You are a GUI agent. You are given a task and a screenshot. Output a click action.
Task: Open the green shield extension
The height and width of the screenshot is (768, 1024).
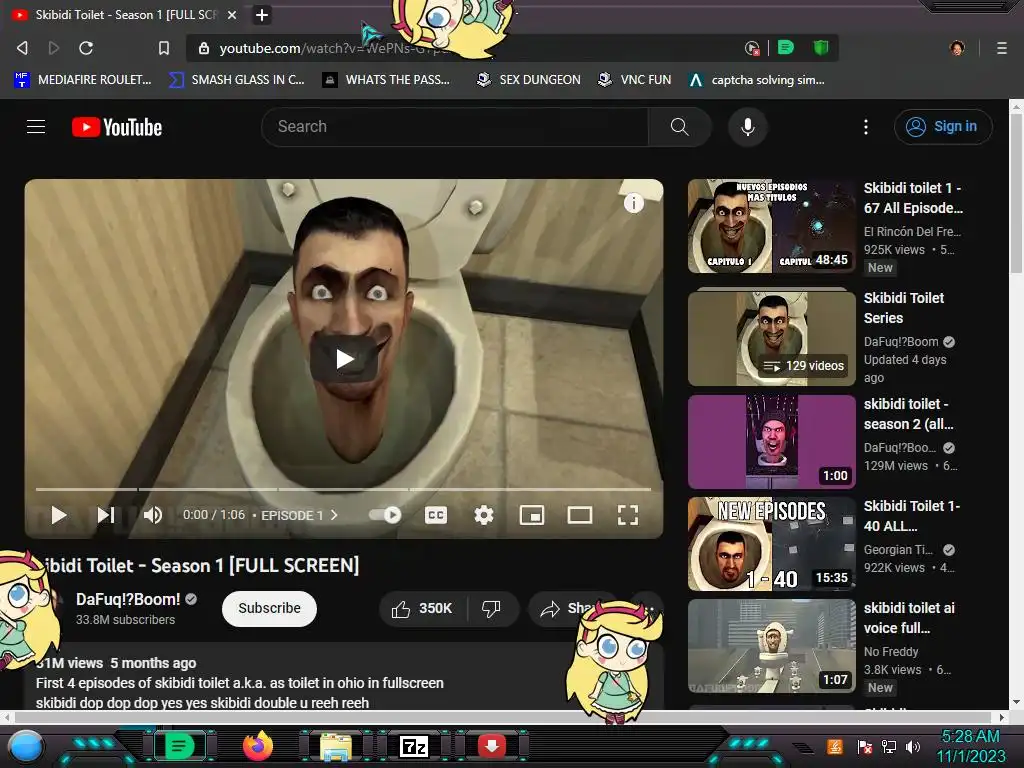821,47
